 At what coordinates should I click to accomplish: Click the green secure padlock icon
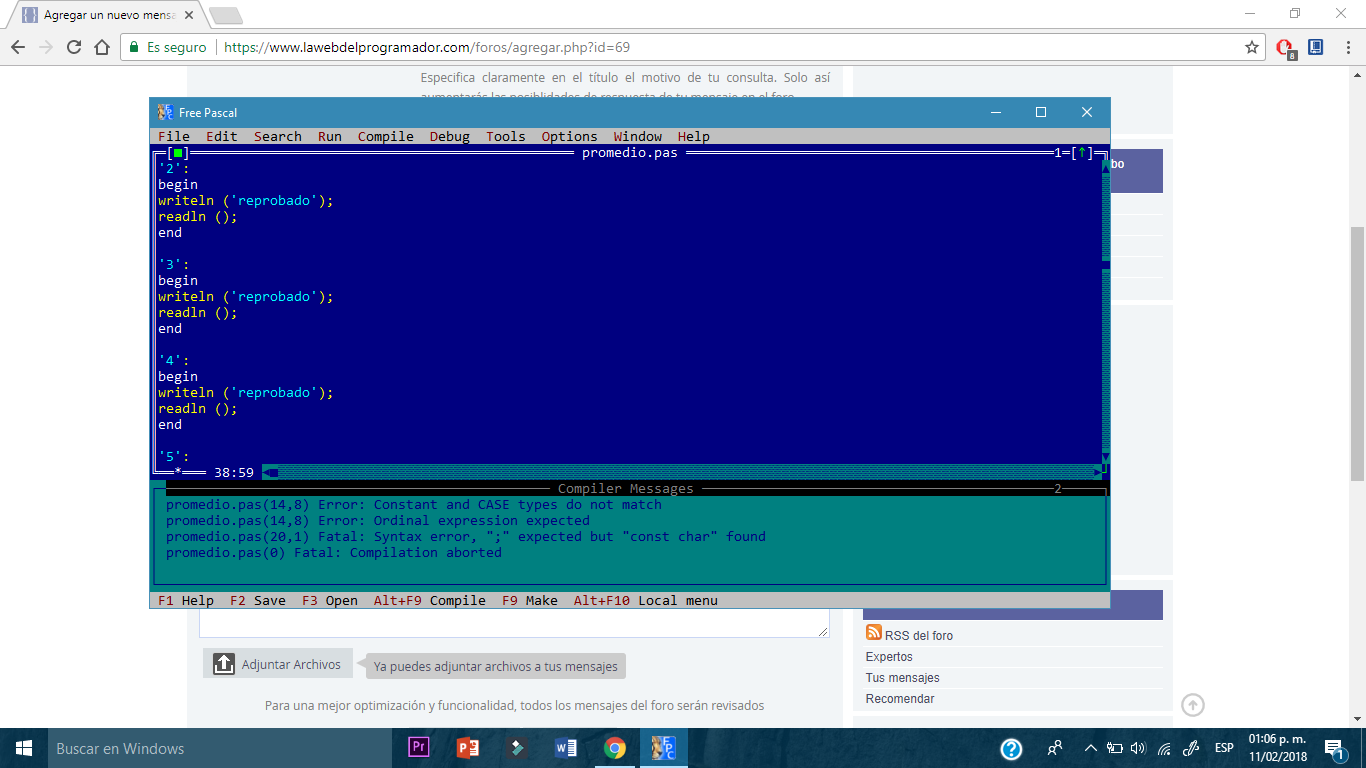134,47
